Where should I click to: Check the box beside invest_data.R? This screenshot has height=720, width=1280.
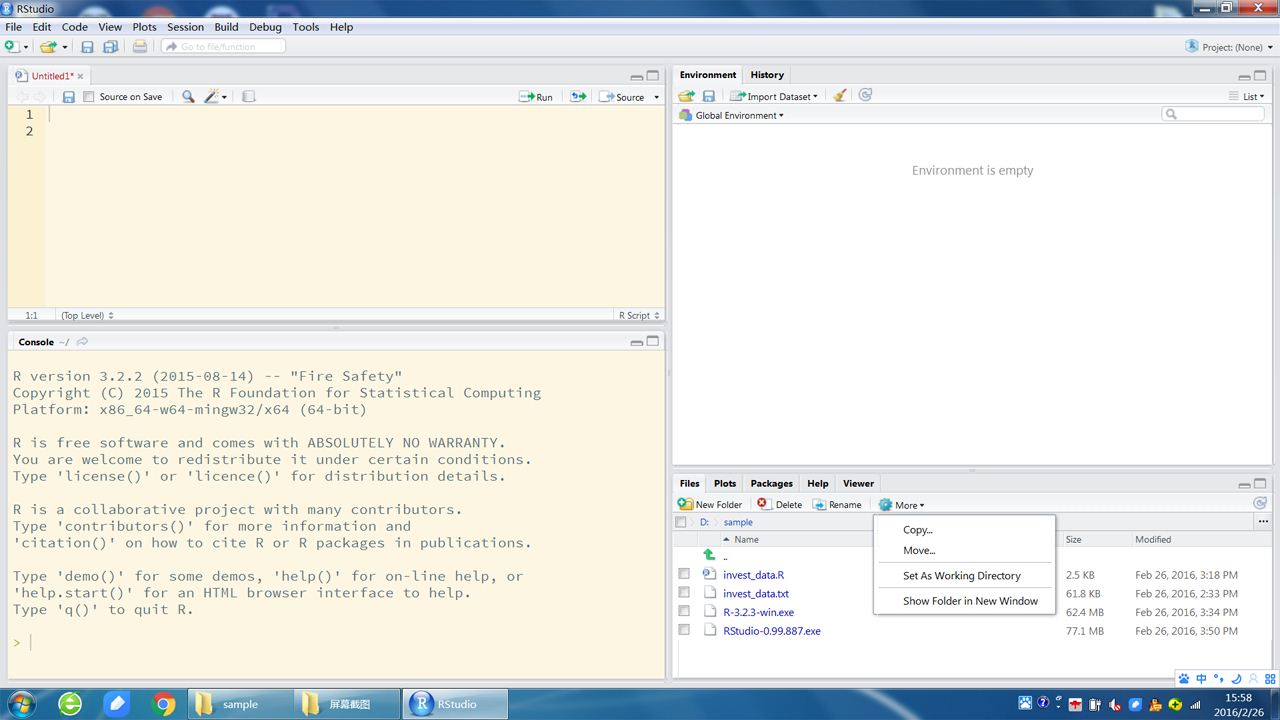click(684, 575)
